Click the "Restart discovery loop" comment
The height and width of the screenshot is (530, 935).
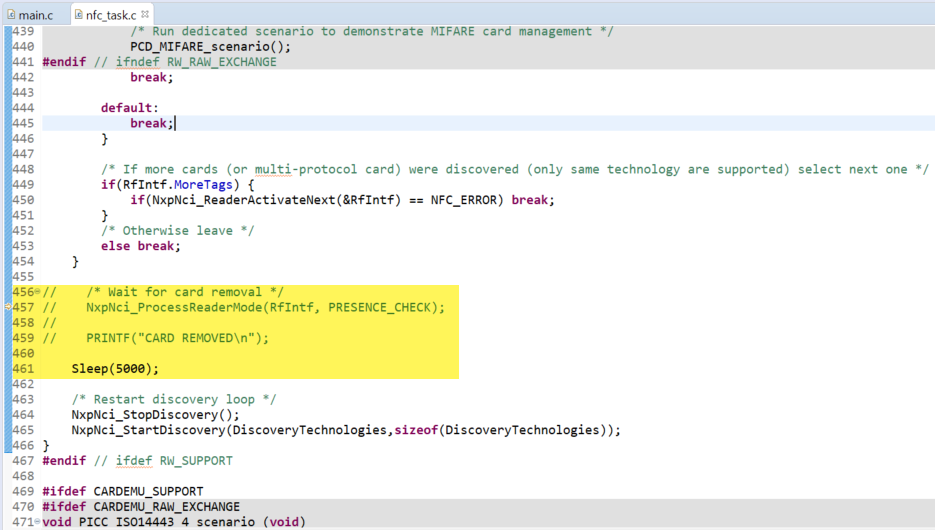174,399
